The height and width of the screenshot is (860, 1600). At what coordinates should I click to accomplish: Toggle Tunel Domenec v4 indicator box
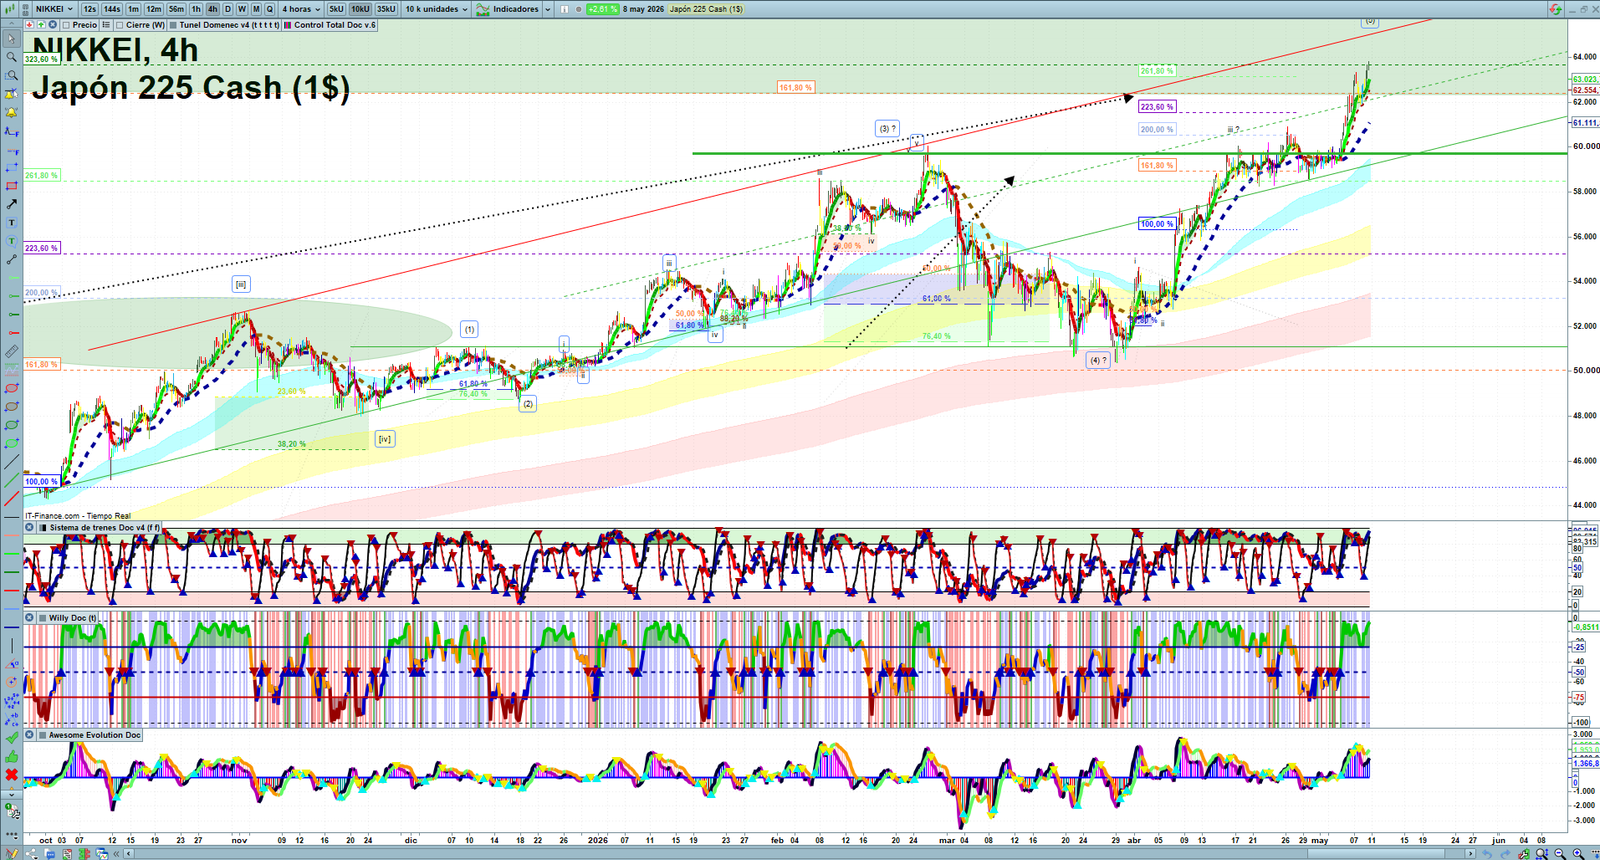tap(173, 24)
